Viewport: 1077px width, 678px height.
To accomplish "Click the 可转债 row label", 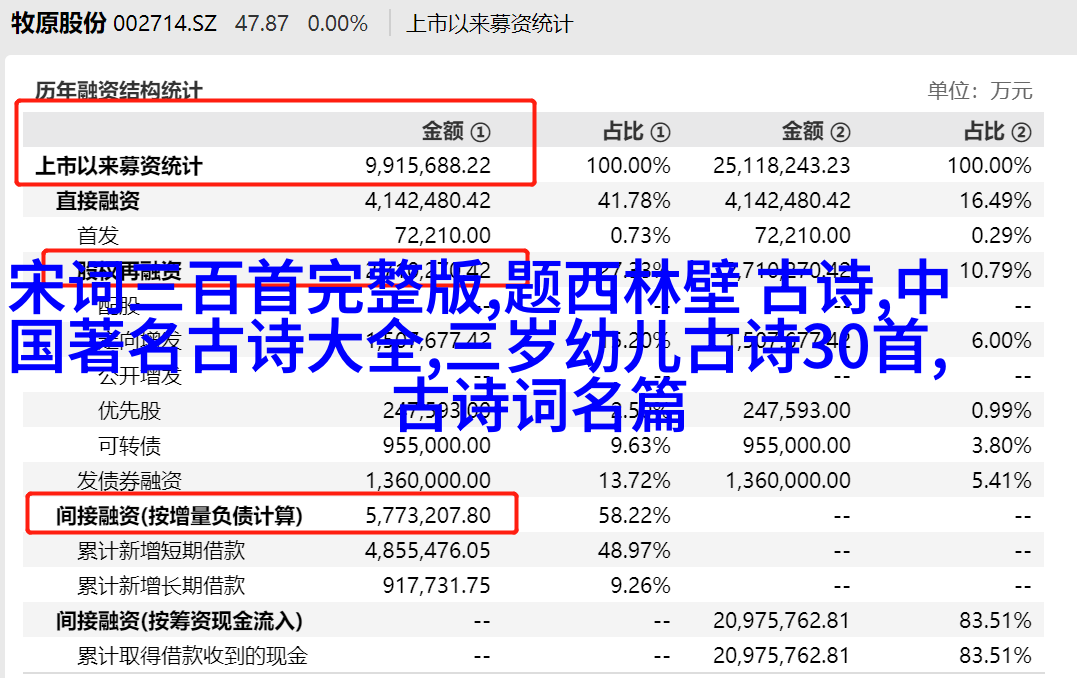I will [x=129, y=447].
